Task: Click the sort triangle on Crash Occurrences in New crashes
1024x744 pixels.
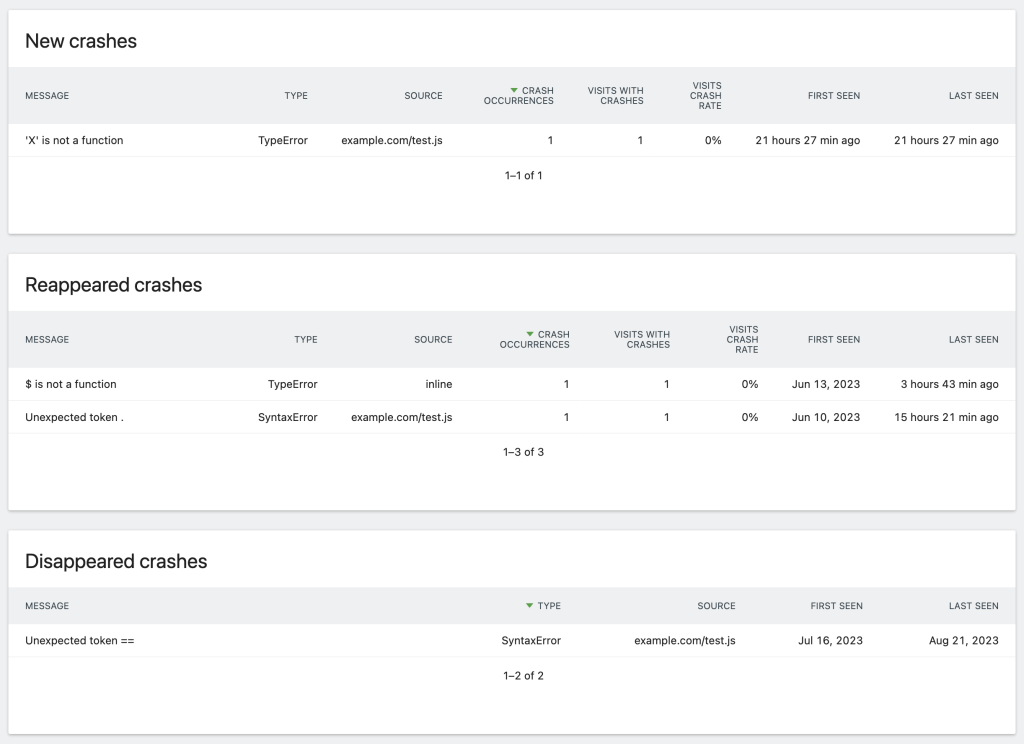Action: click(x=514, y=90)
